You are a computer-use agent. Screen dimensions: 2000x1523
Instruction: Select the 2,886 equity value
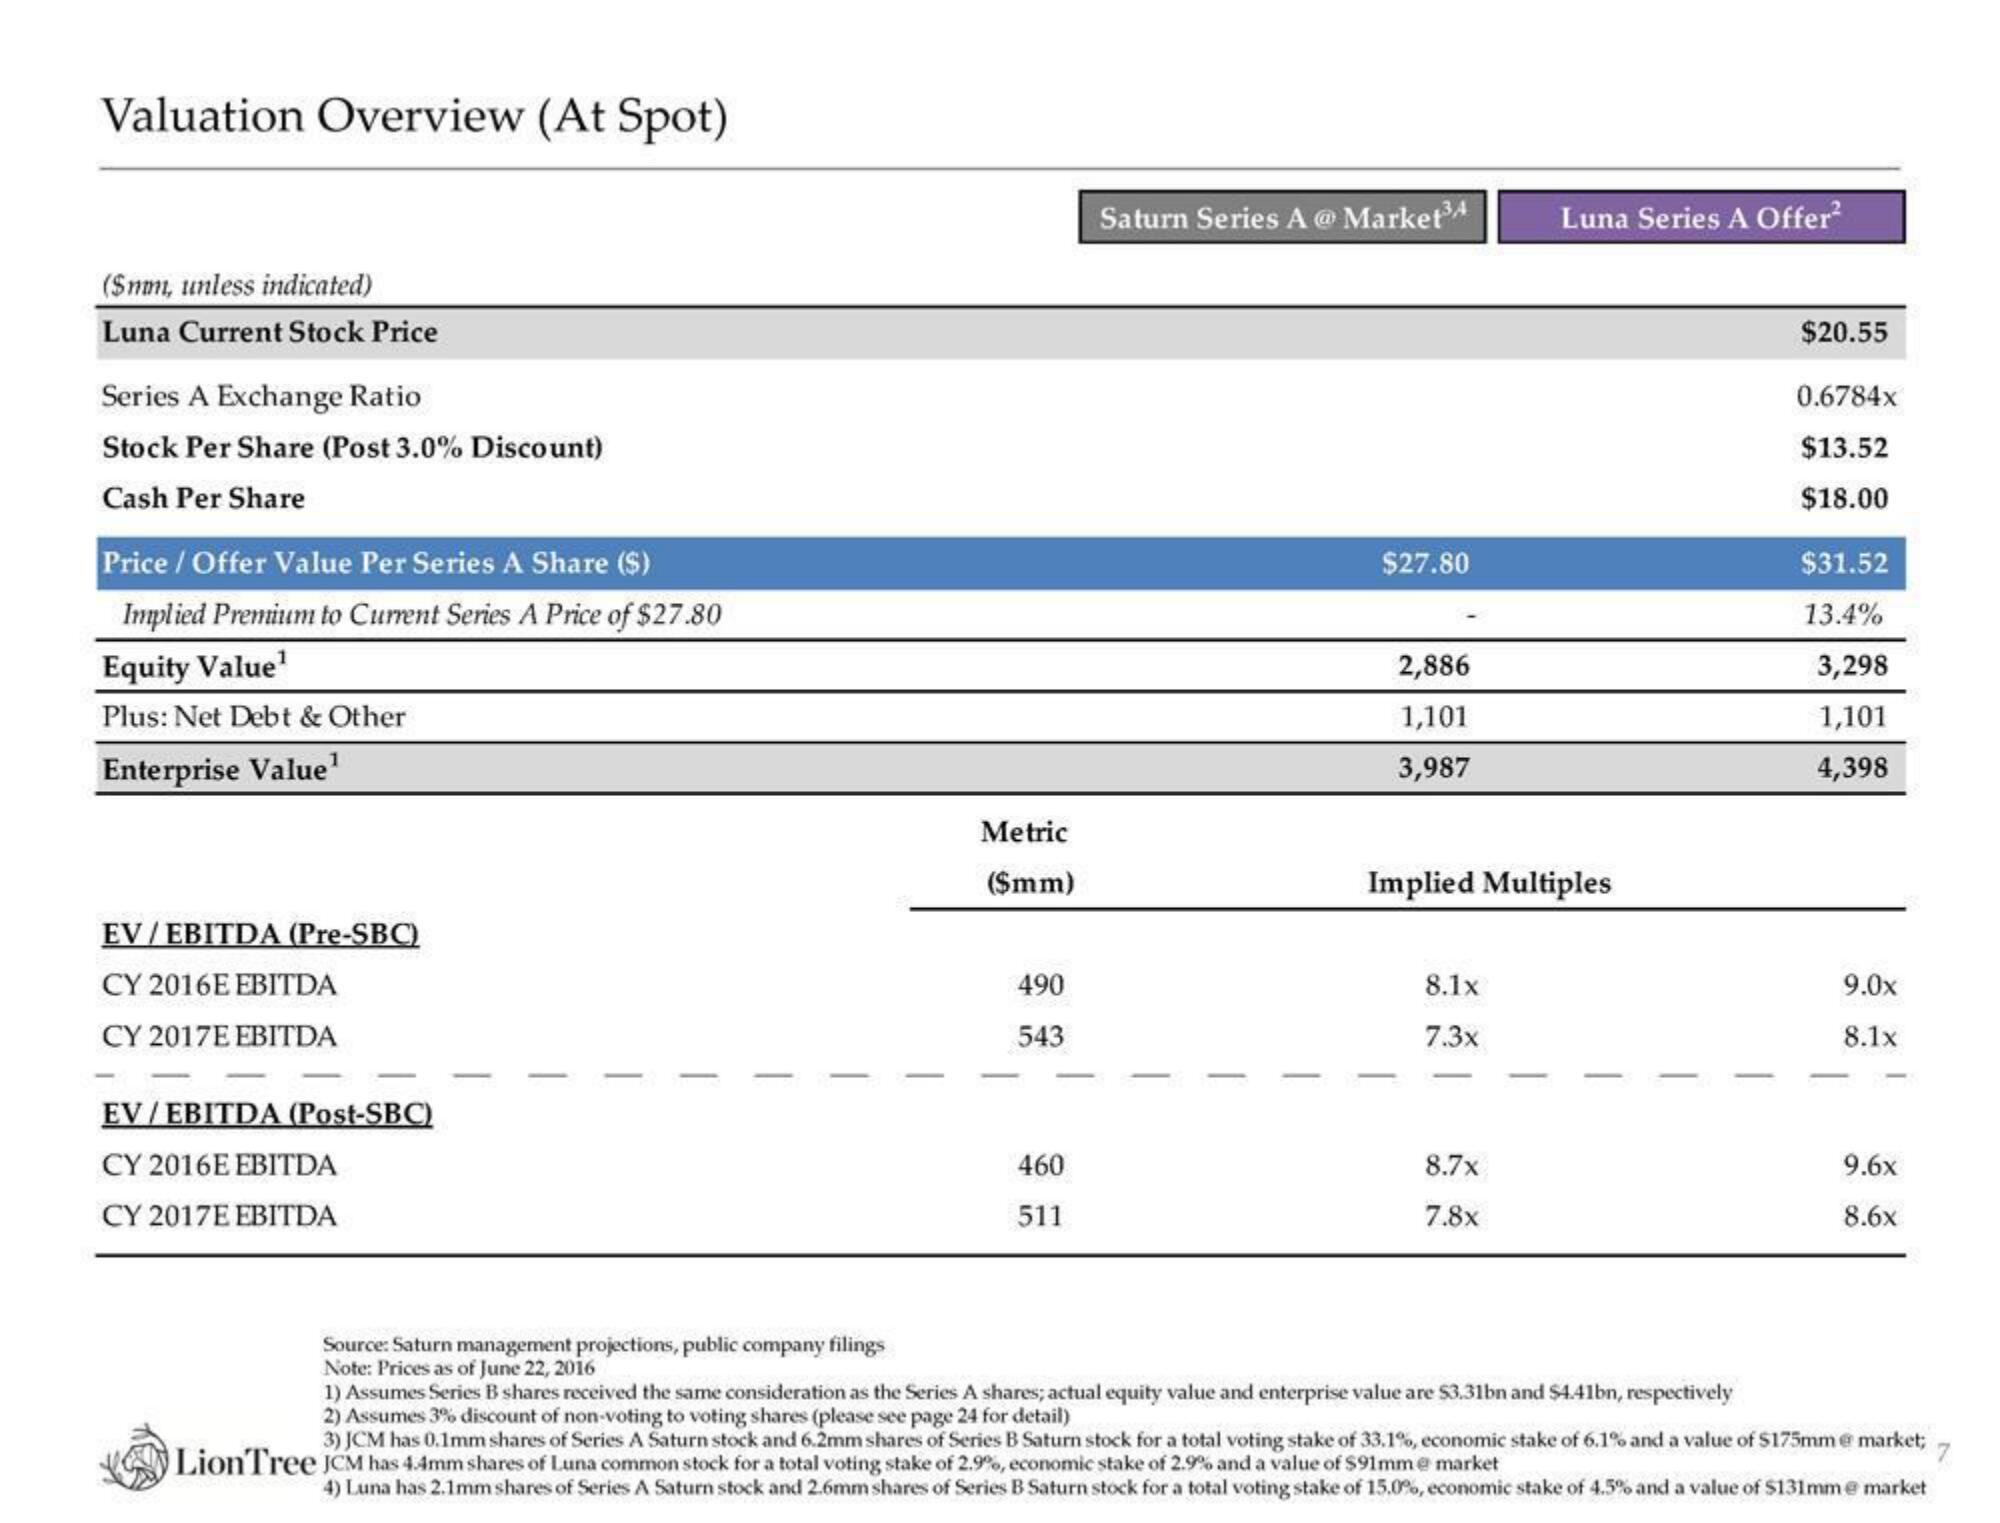click(x=1433, y=666)
